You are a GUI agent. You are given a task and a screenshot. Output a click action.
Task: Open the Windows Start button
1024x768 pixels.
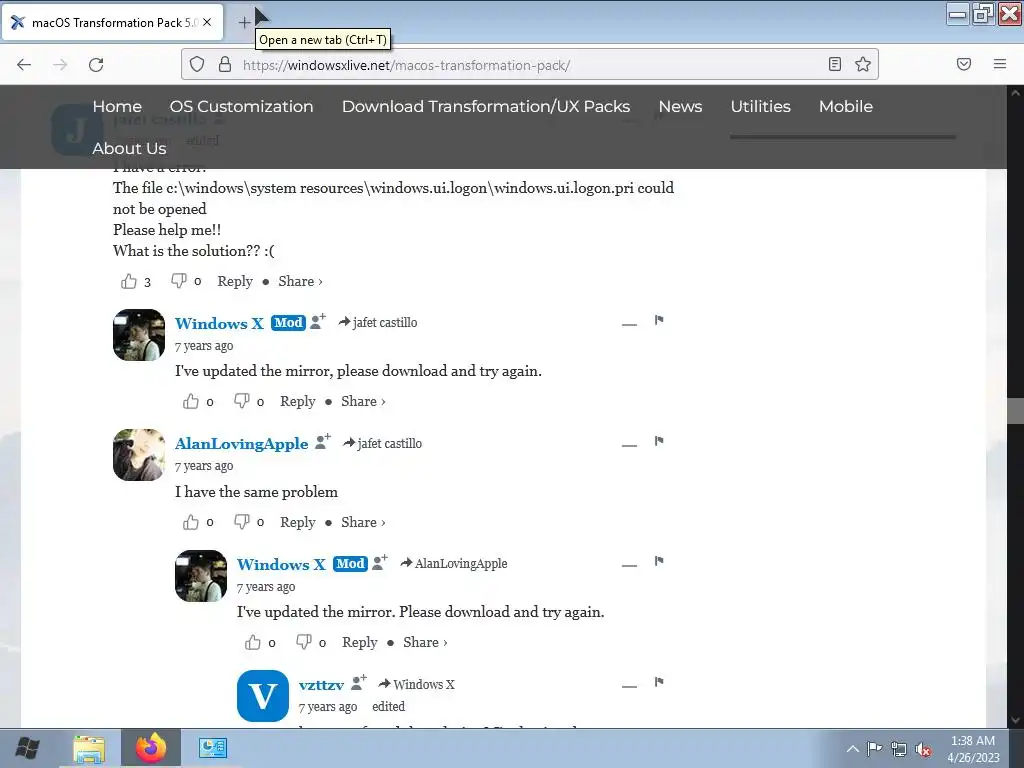27,748
